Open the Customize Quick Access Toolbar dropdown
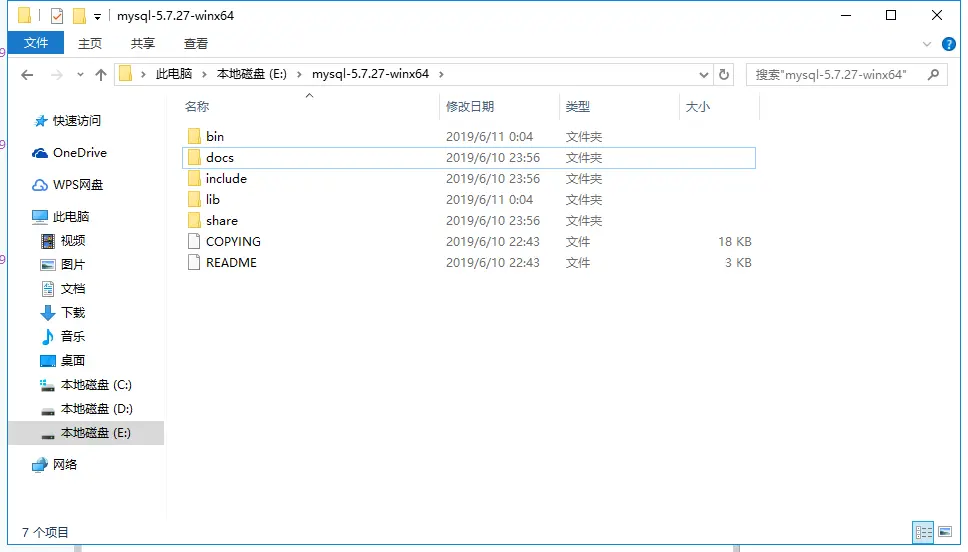This screenshot has height=552, width=968. click(x=97, y=17)
